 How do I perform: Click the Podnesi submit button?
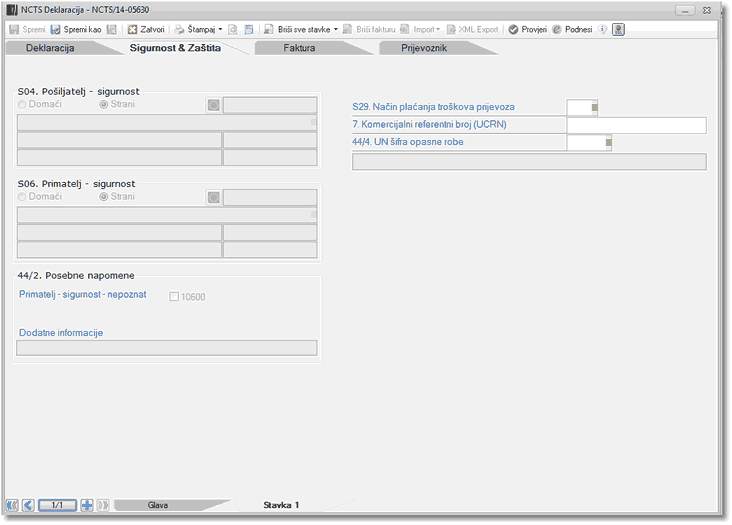click(x=572, y=29)
